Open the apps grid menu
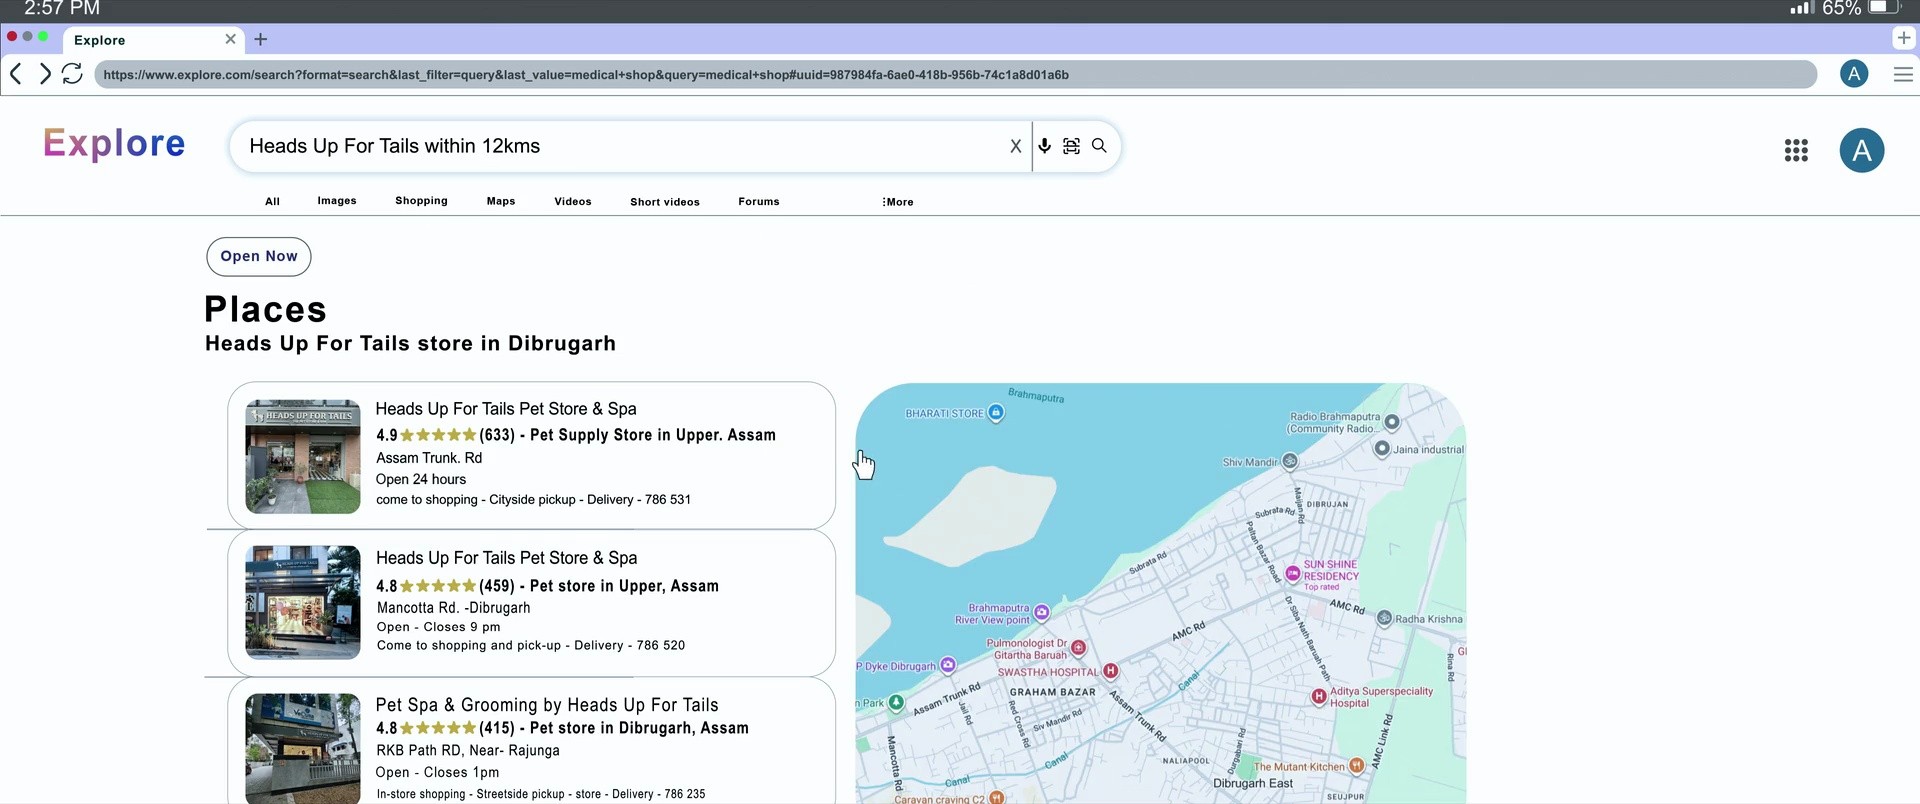This screenshot has width=1920, height=804. tap(1796, 151)
